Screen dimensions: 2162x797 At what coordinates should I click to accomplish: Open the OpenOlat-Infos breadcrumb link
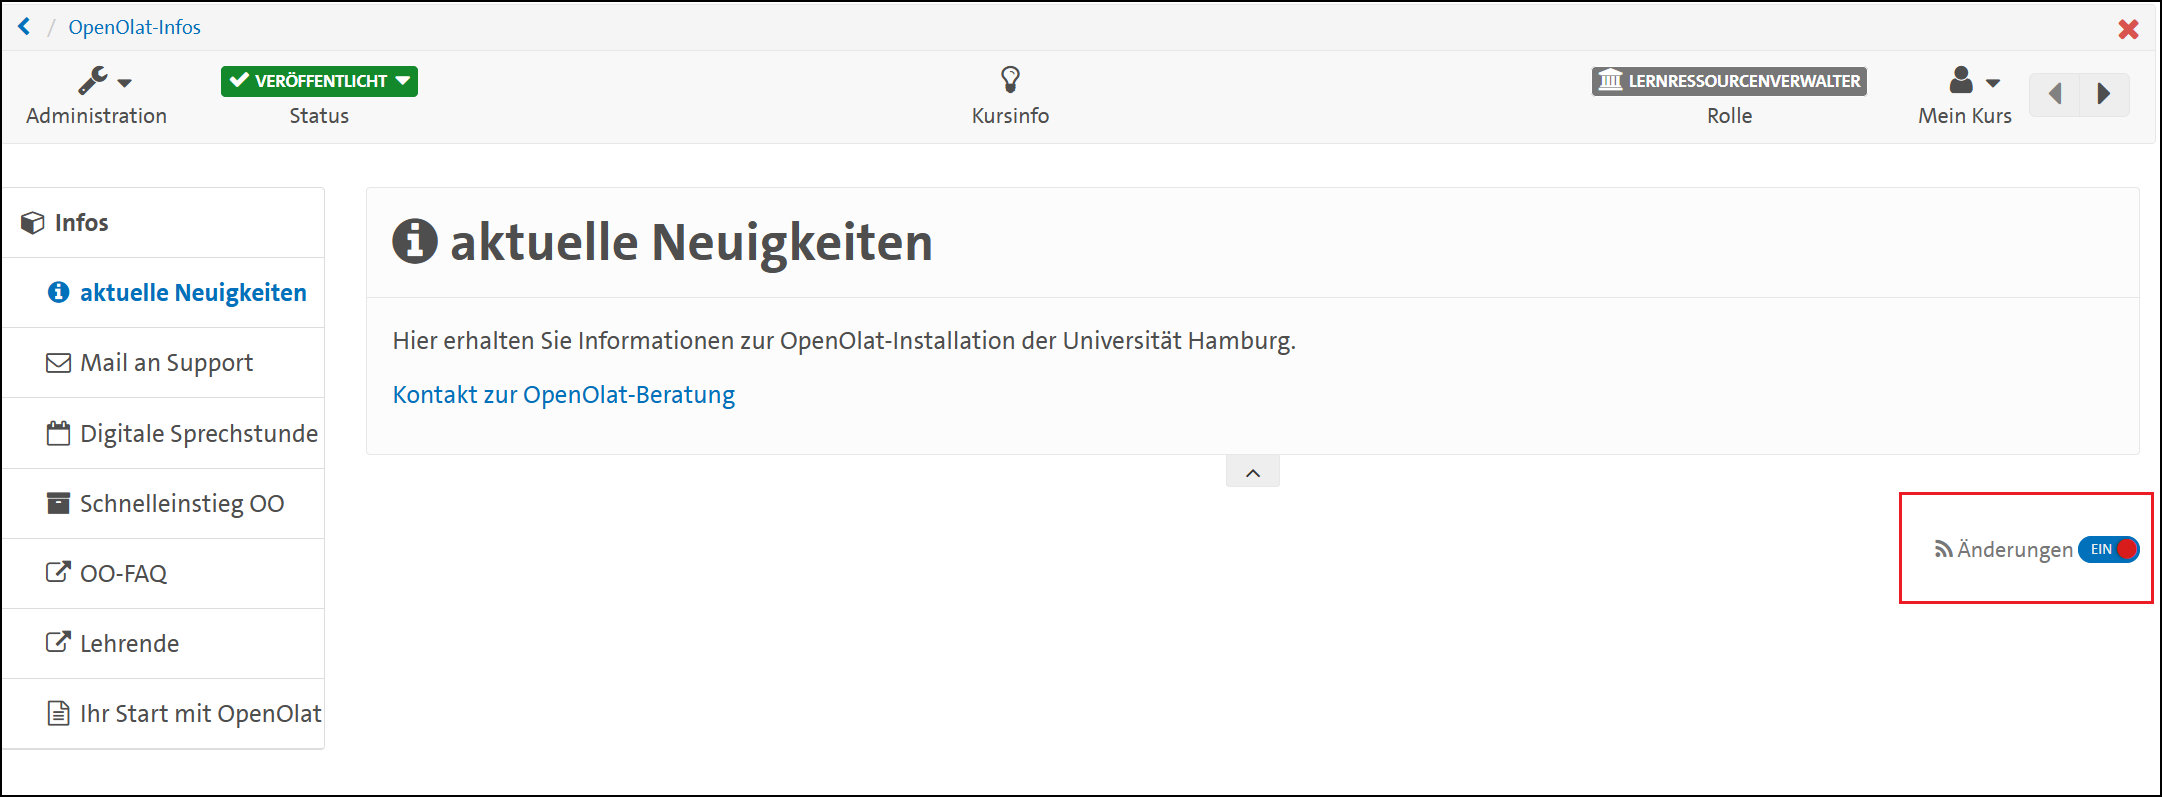point(134,27)
